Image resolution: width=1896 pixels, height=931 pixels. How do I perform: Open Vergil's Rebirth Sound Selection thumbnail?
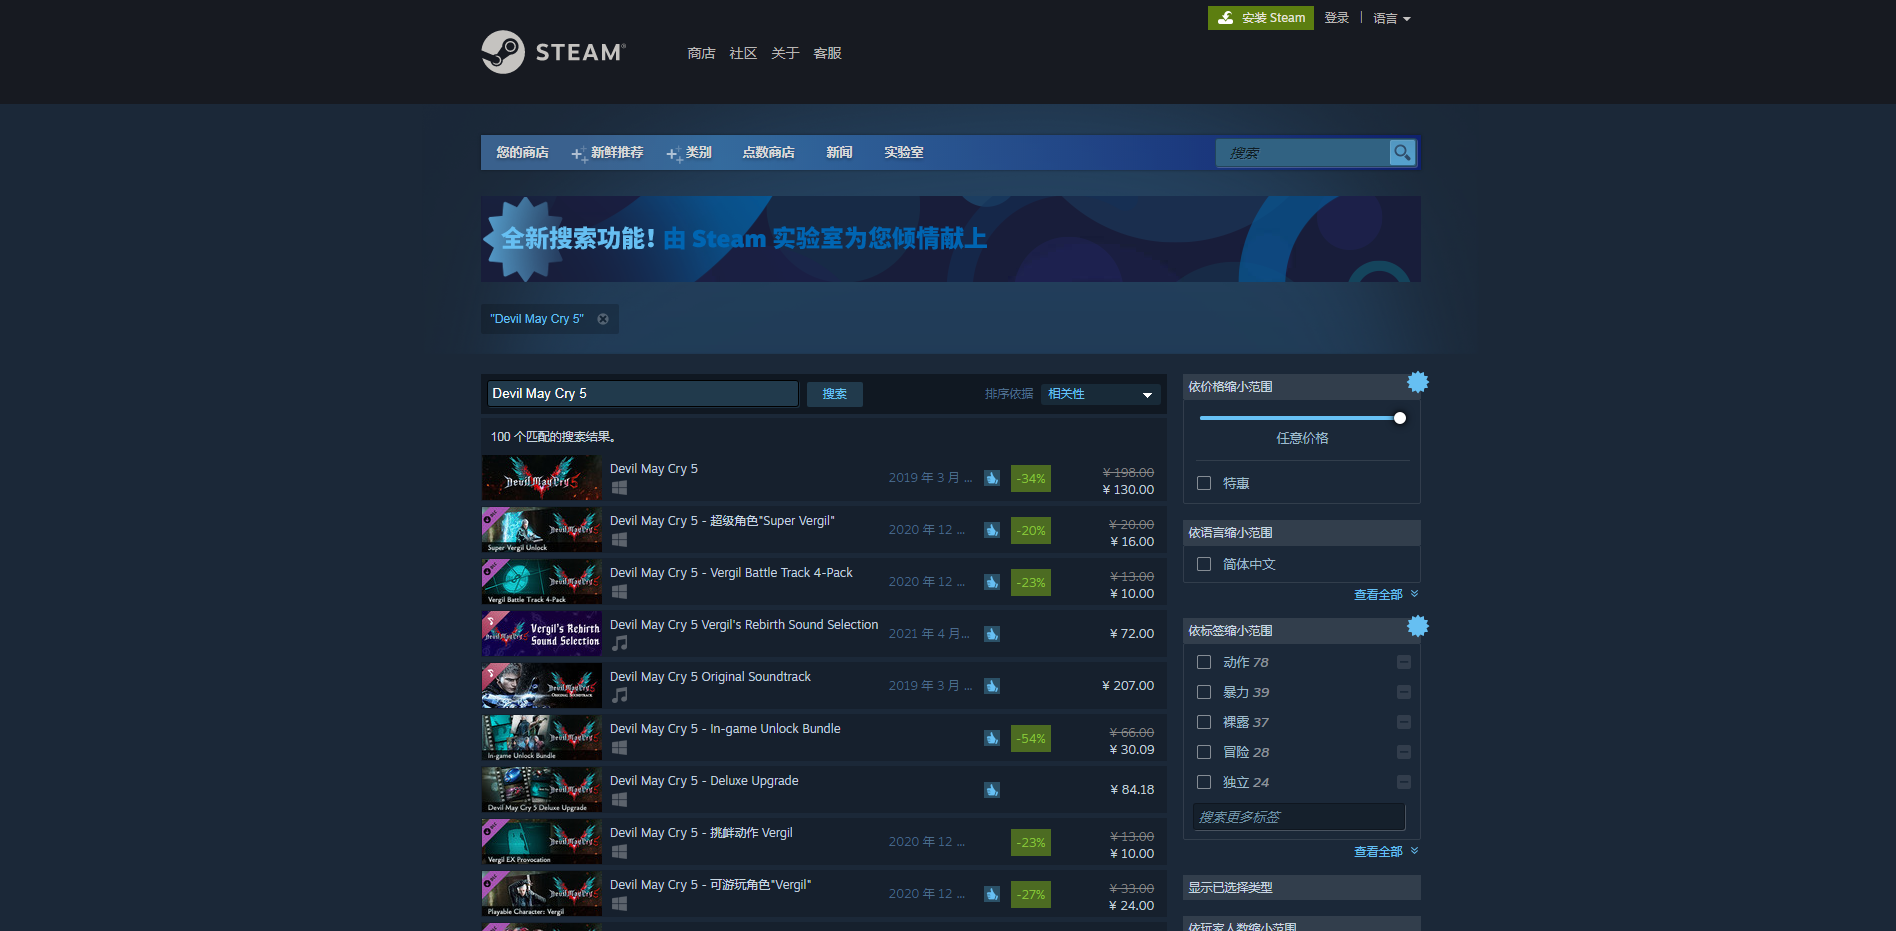pos(541,634)
